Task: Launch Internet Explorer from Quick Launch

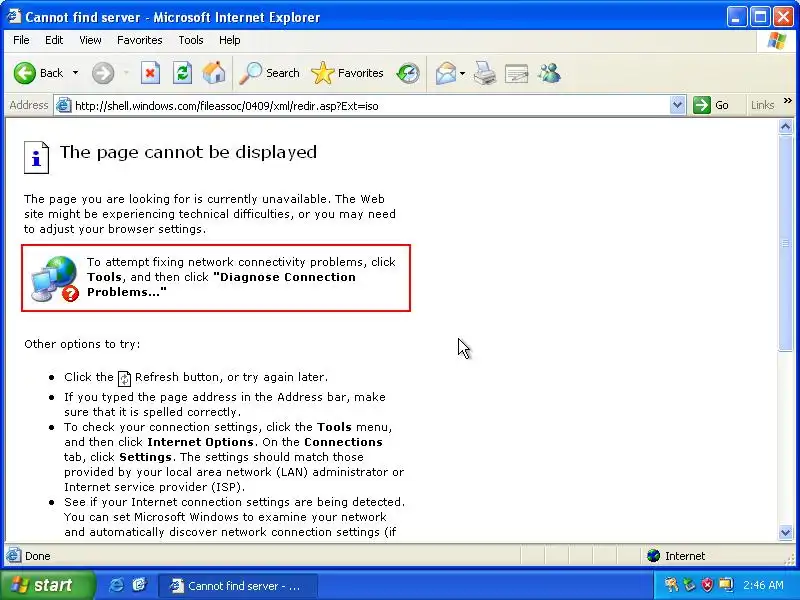Action: pyautogui.click(x=116, y=585)
